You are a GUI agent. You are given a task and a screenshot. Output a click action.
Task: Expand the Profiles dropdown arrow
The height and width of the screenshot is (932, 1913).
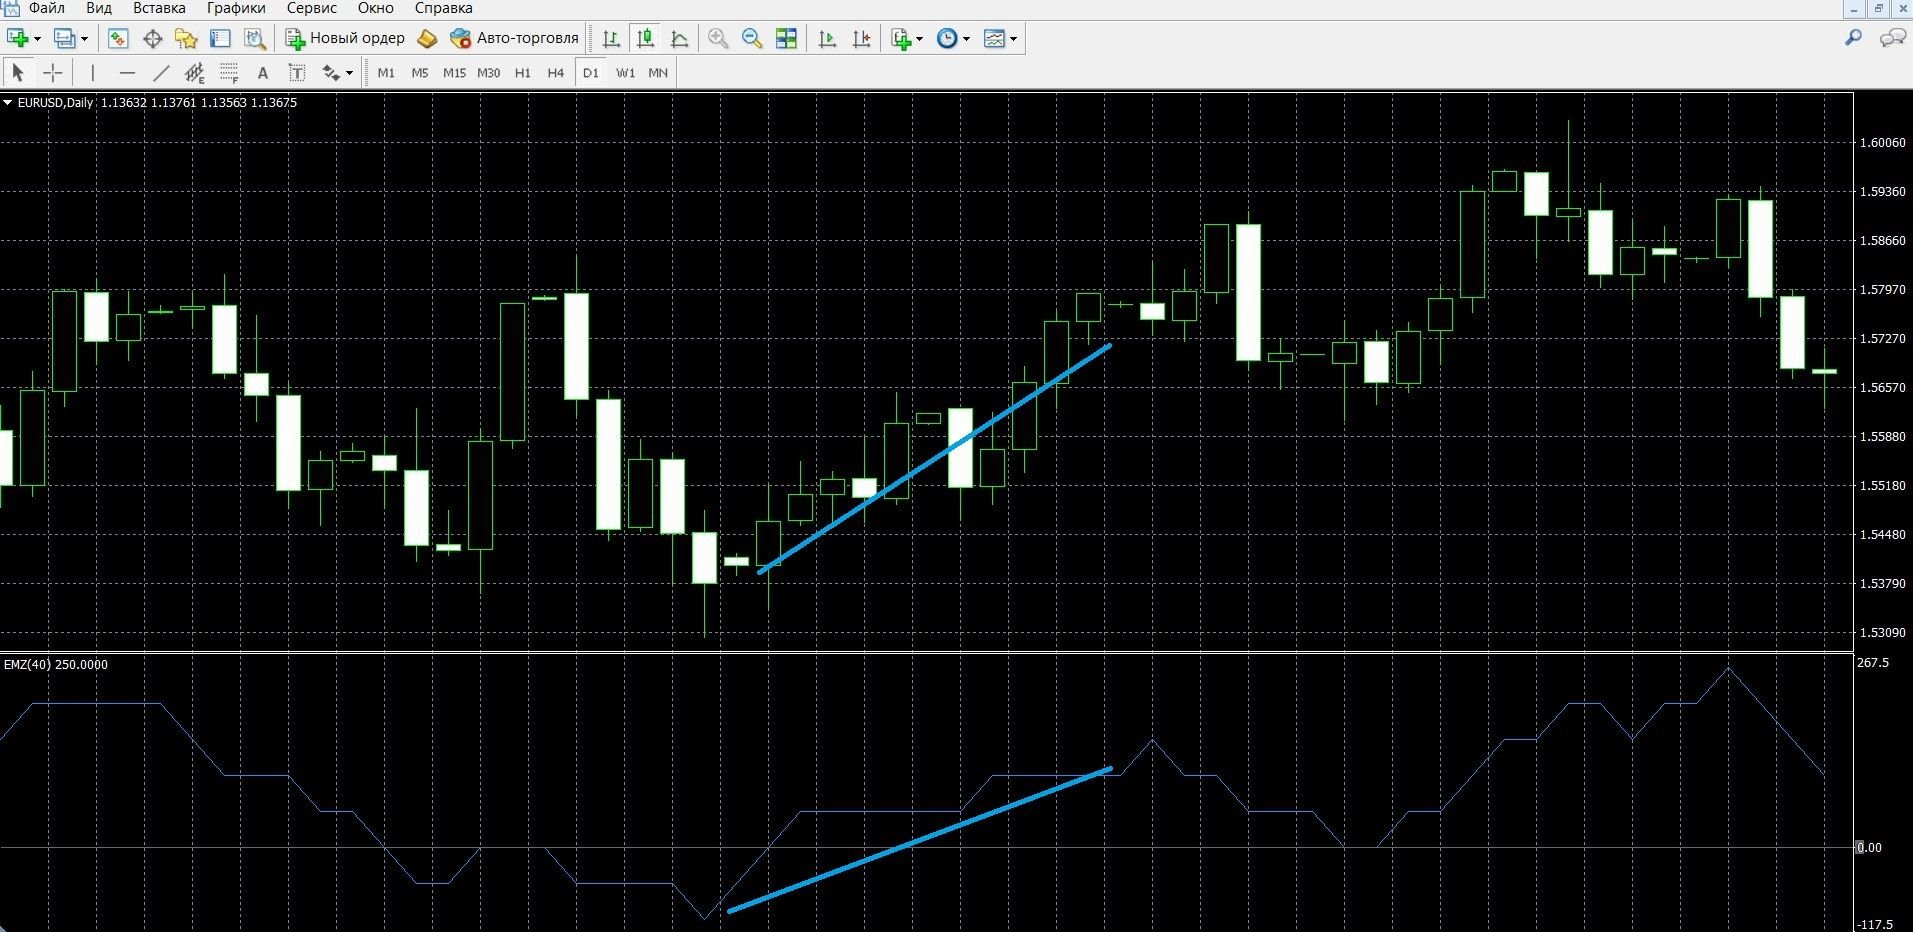[84, 39]
